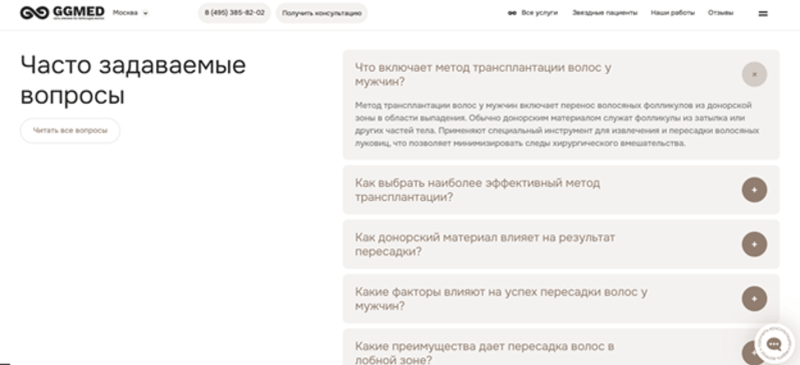Open the hamburger menu icon
The width and height of the screenshot is (800, 365).
coord(763,14)
